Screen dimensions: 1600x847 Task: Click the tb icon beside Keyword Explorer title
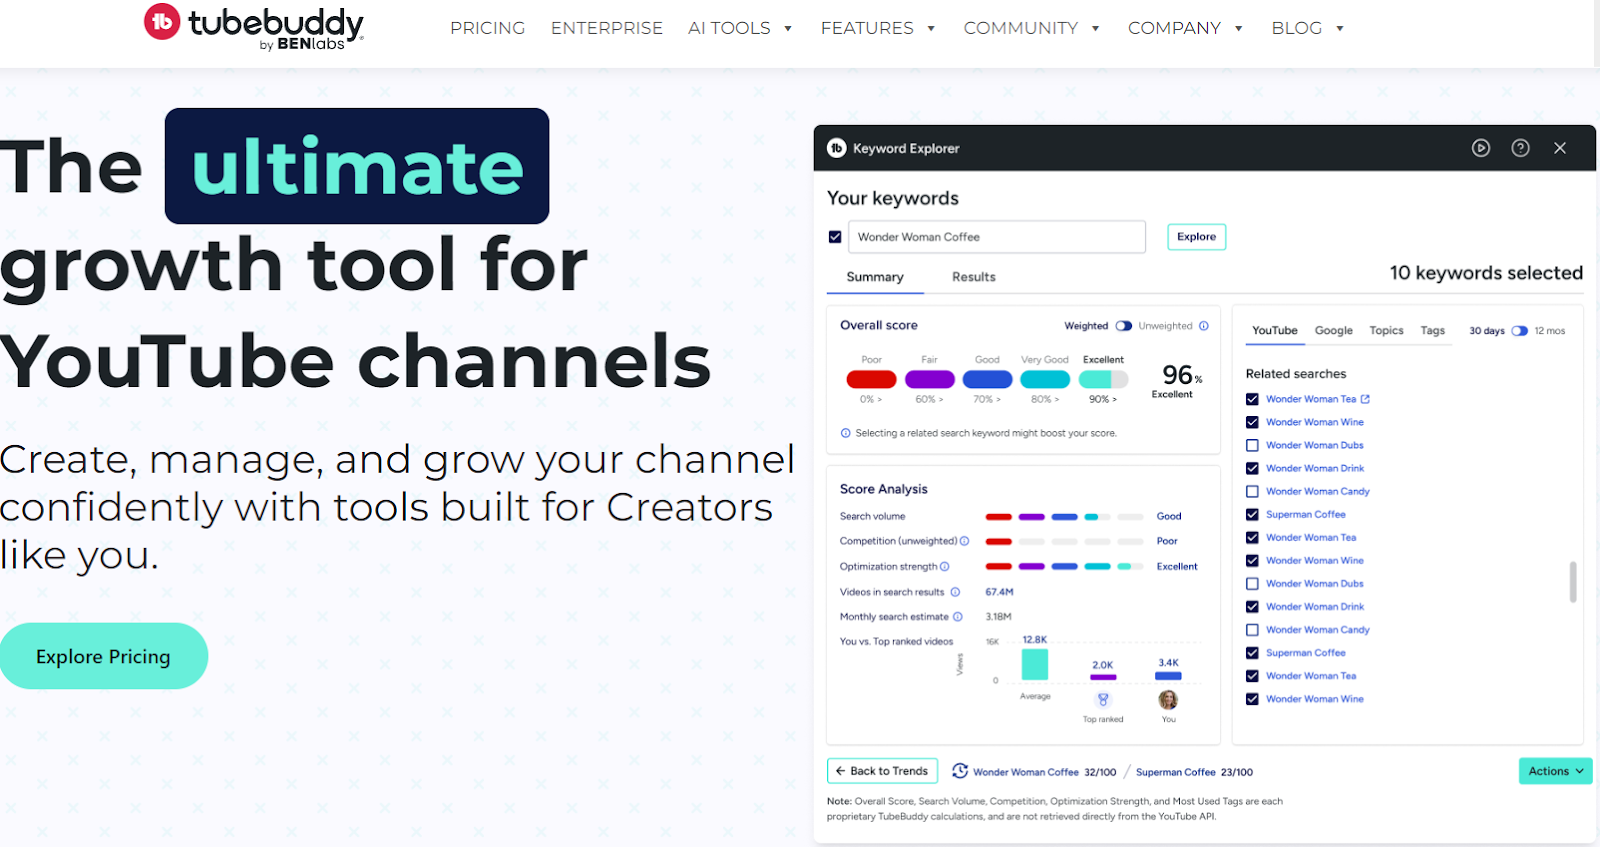click(x=837, y=148)
